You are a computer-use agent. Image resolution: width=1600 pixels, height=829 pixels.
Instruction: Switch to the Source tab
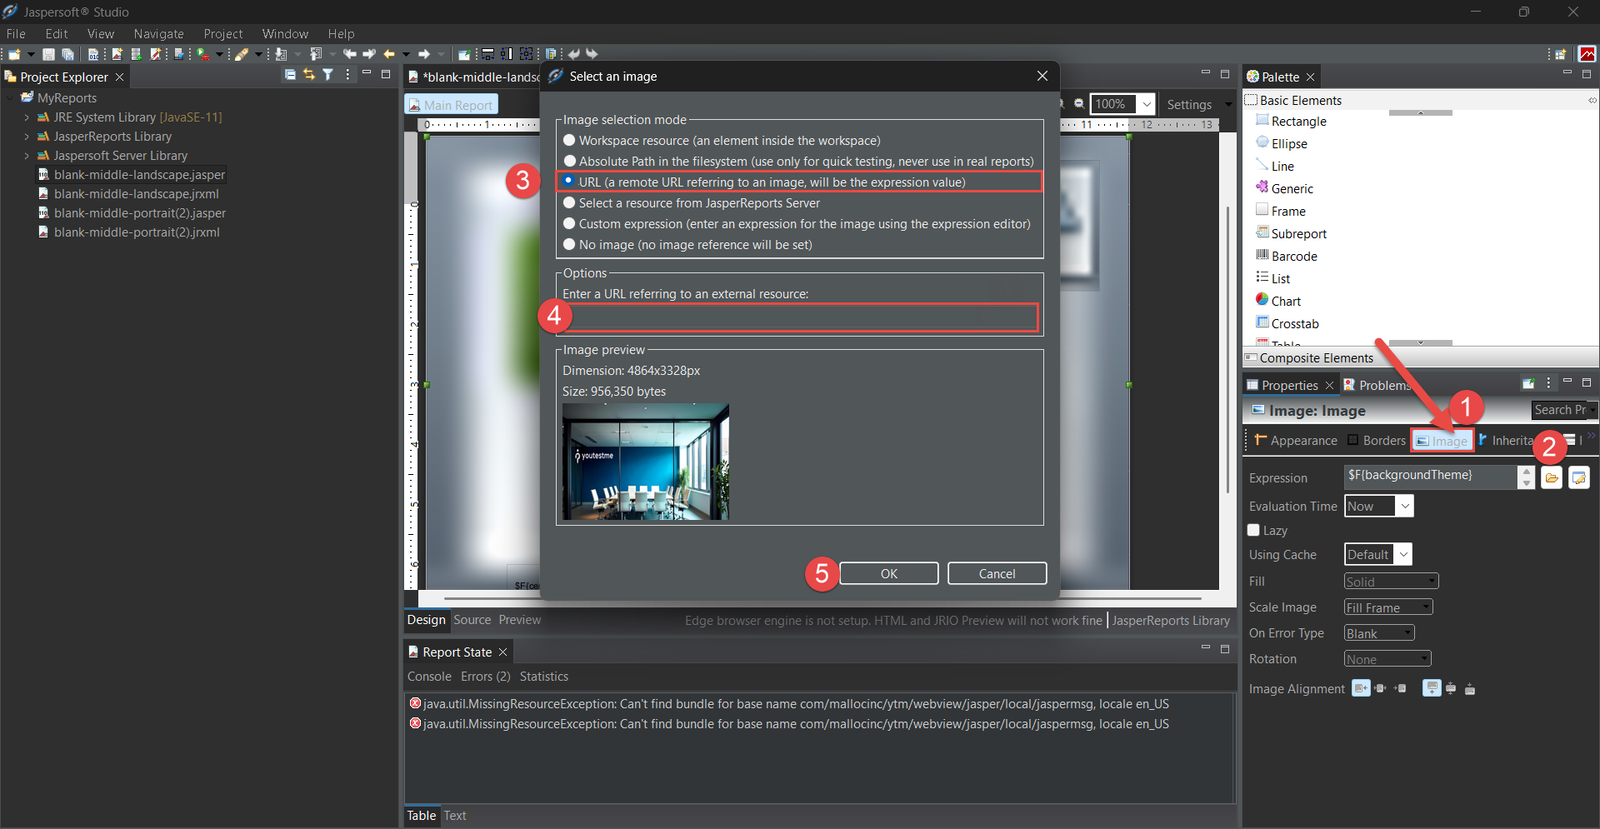[472, 620]
